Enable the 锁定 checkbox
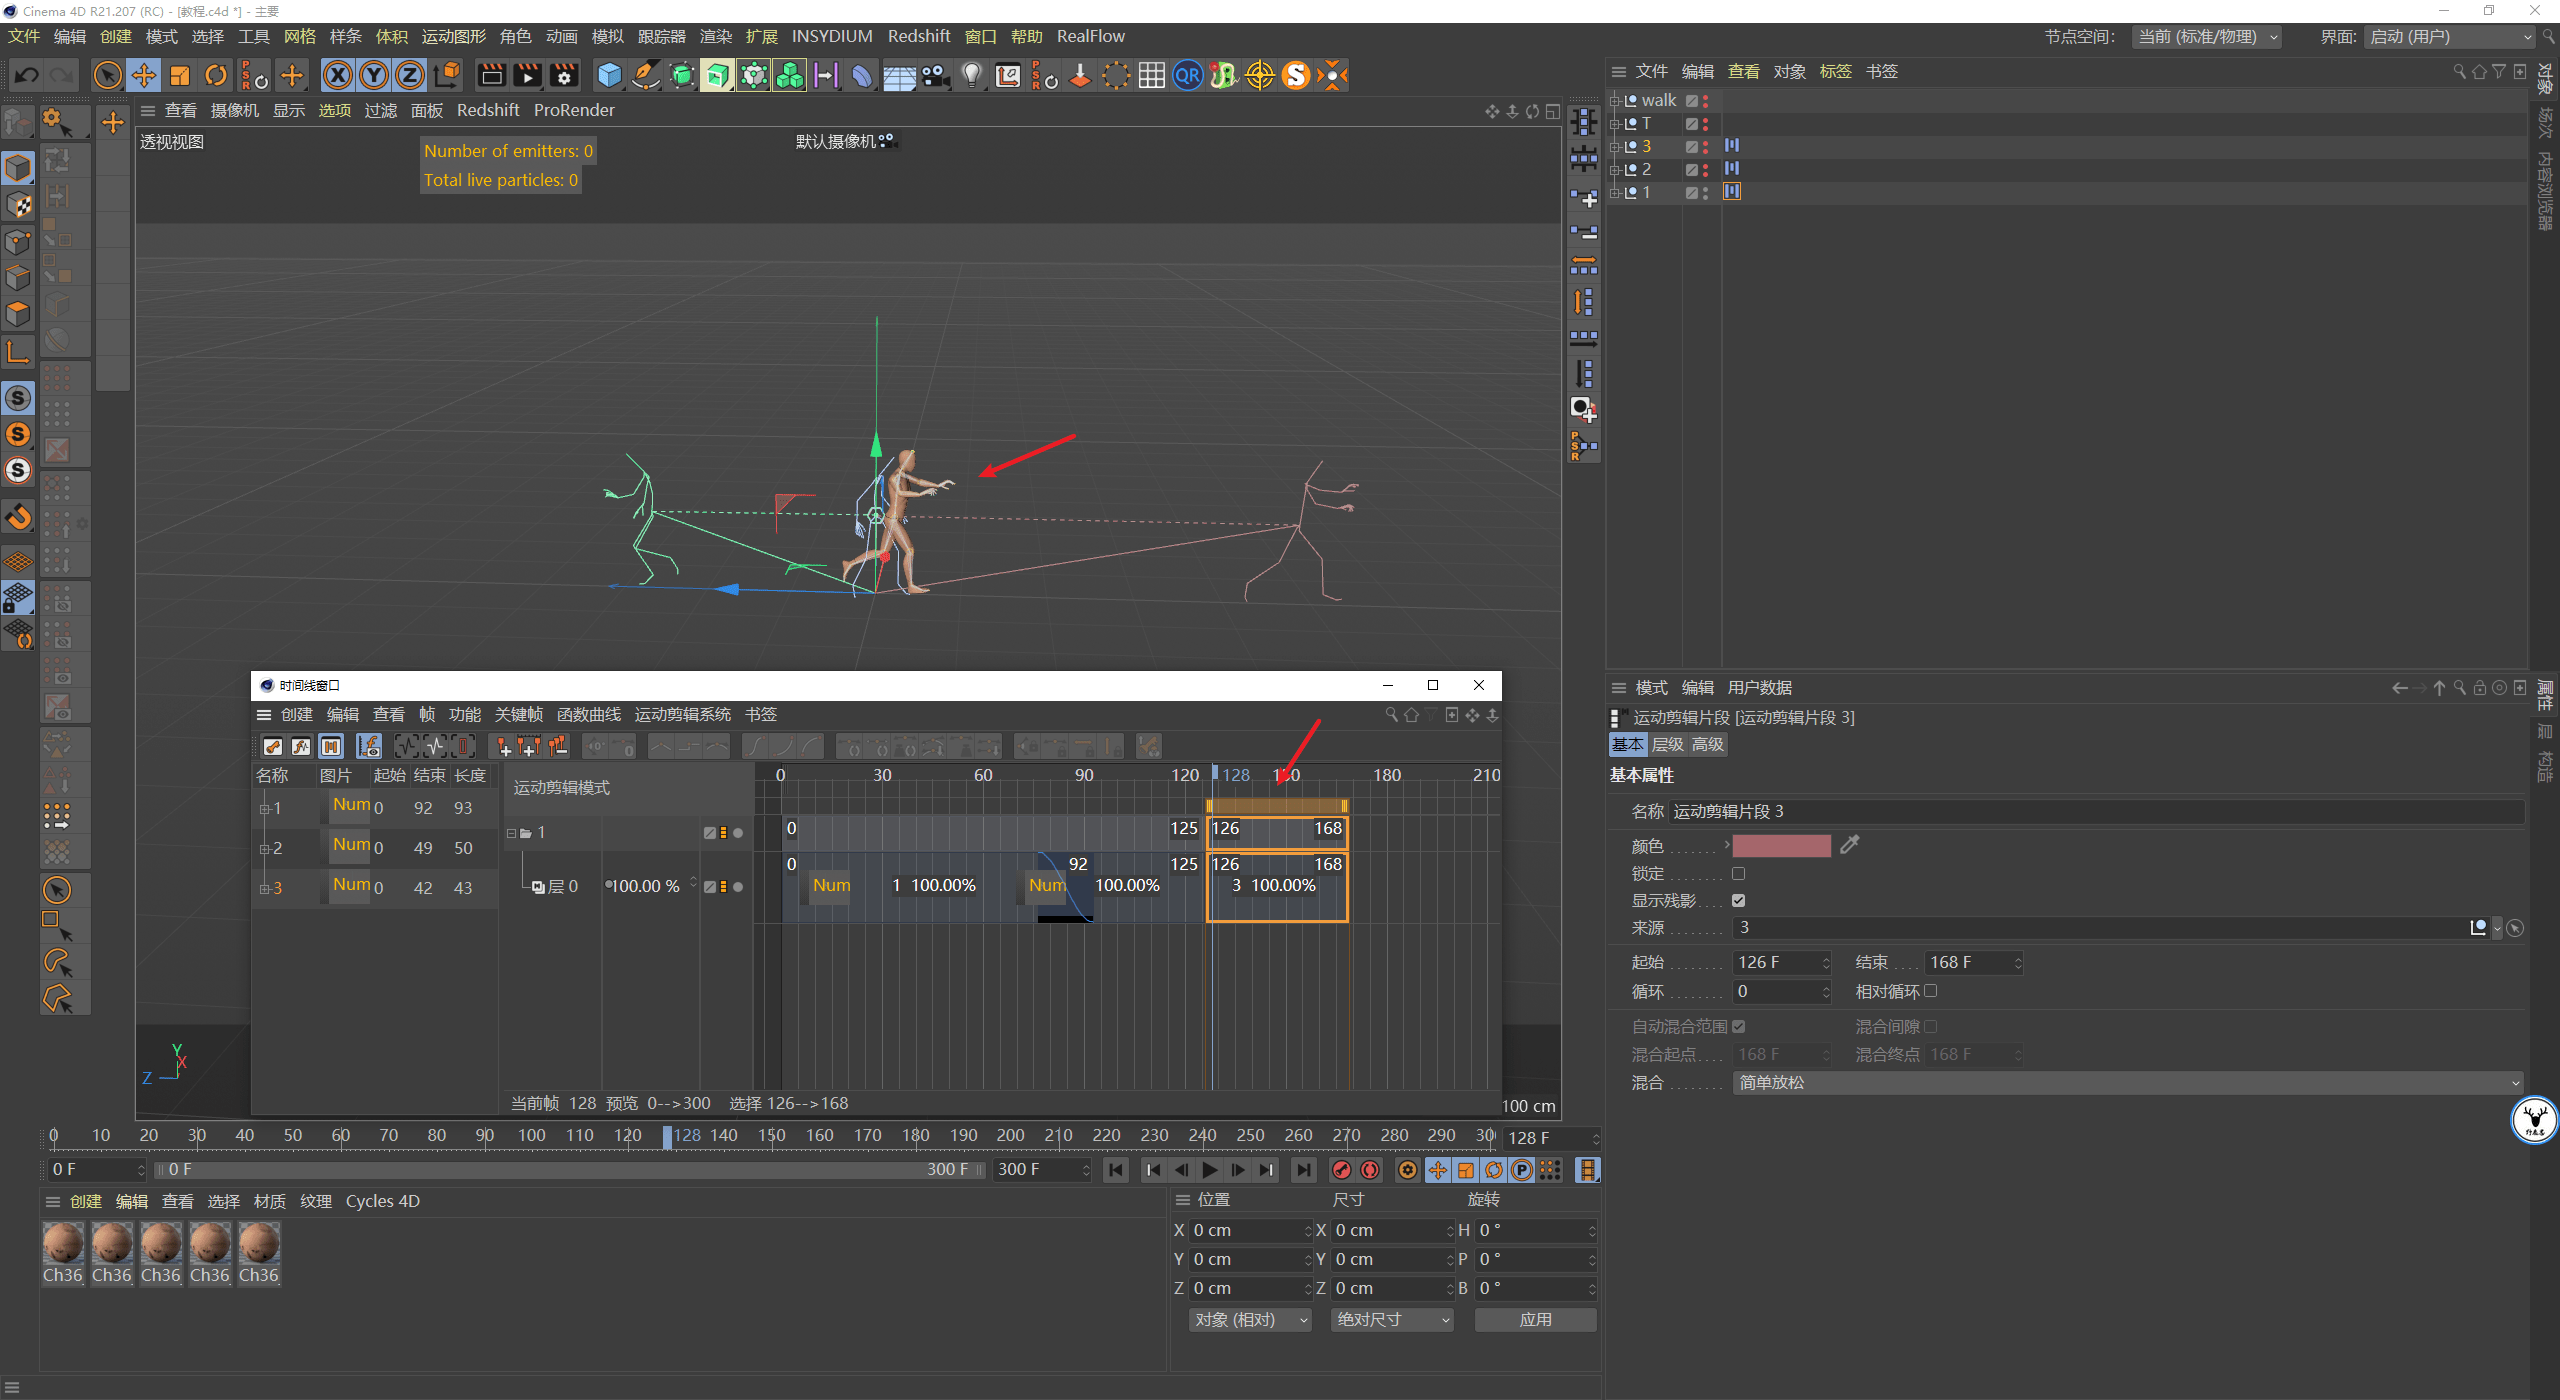Screen dimensions: 2560x1400 [1738, 874]
